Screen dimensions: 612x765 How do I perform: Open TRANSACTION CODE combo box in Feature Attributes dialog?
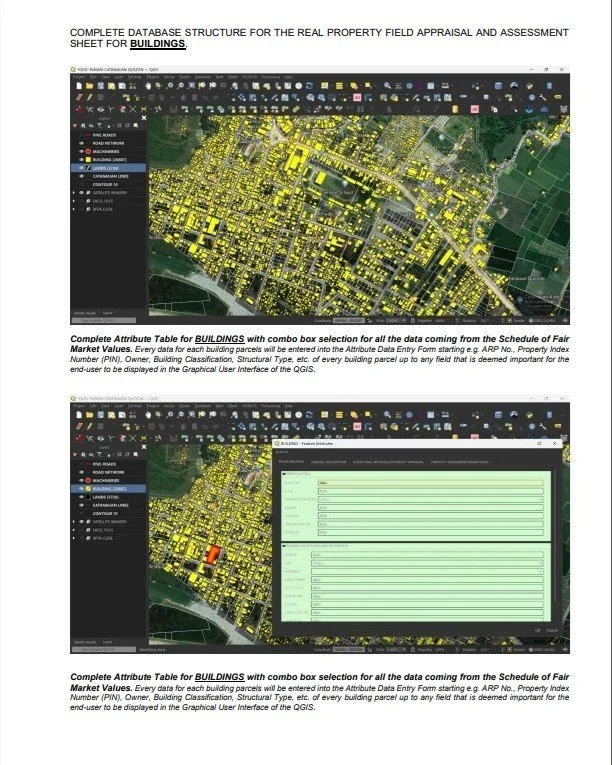pos(430,500)
